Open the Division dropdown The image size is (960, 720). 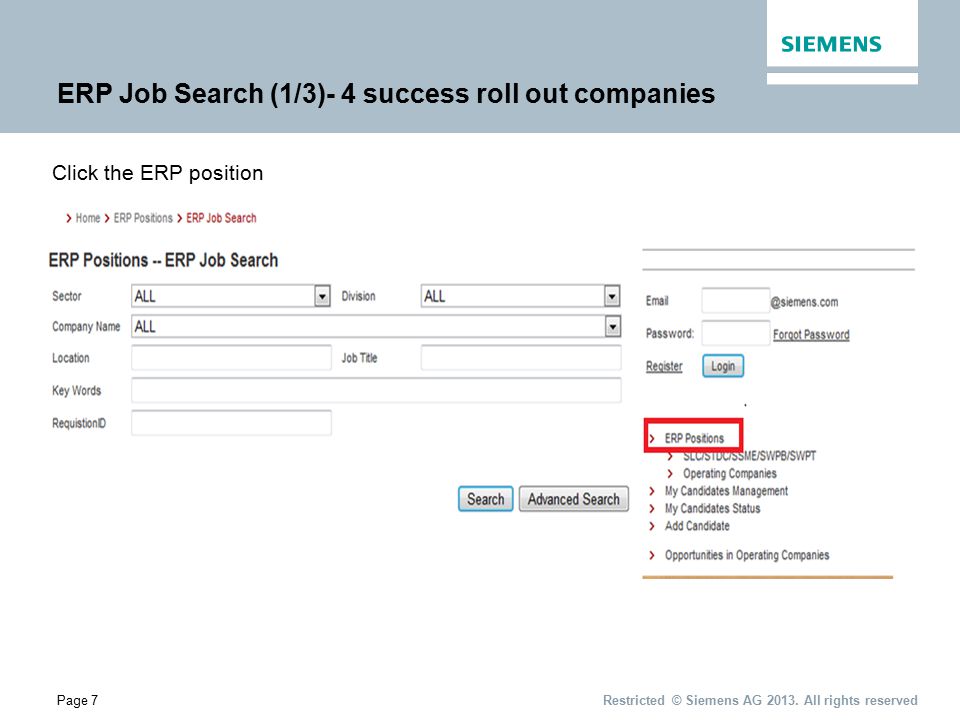(520, 296)
